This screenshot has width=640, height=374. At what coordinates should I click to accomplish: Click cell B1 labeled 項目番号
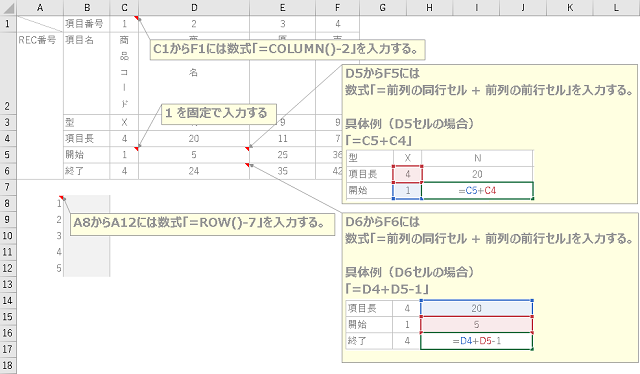(x=87, y=24)
